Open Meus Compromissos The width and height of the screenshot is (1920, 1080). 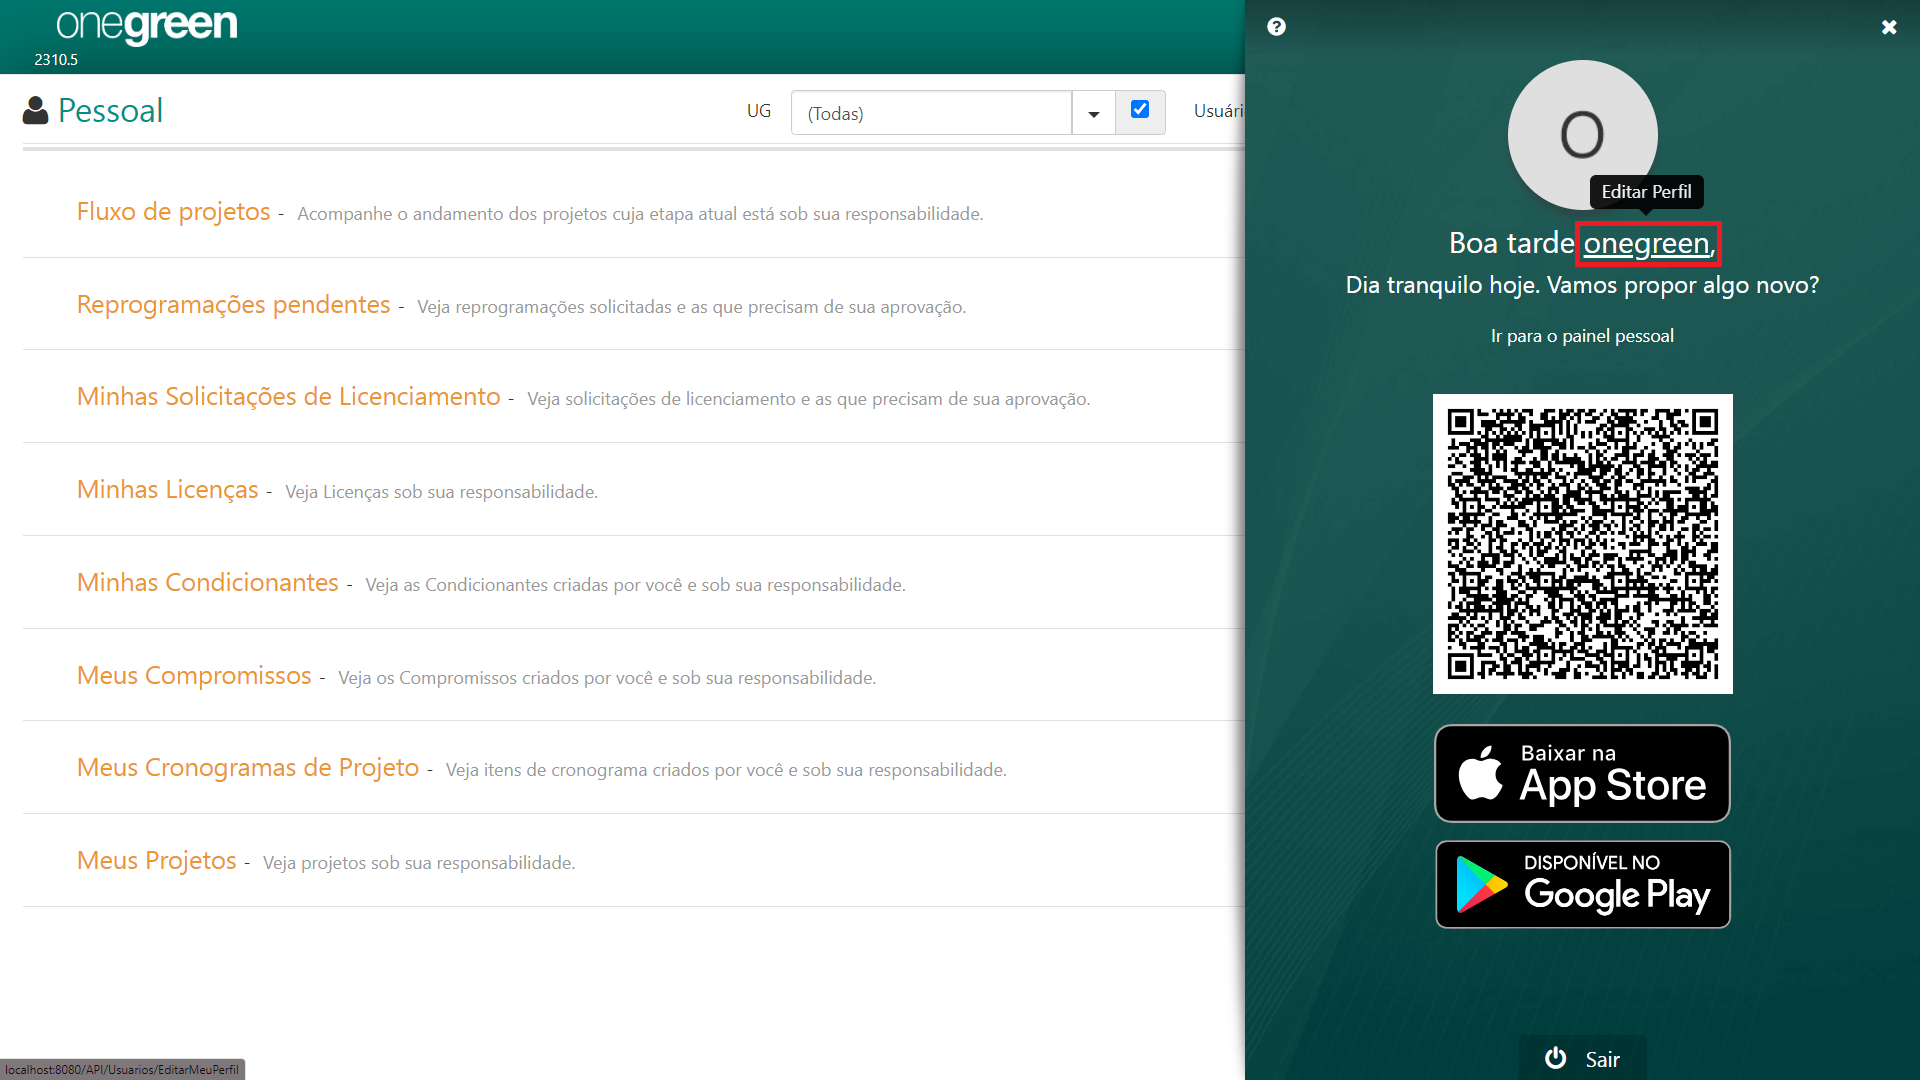coord(194,675)
